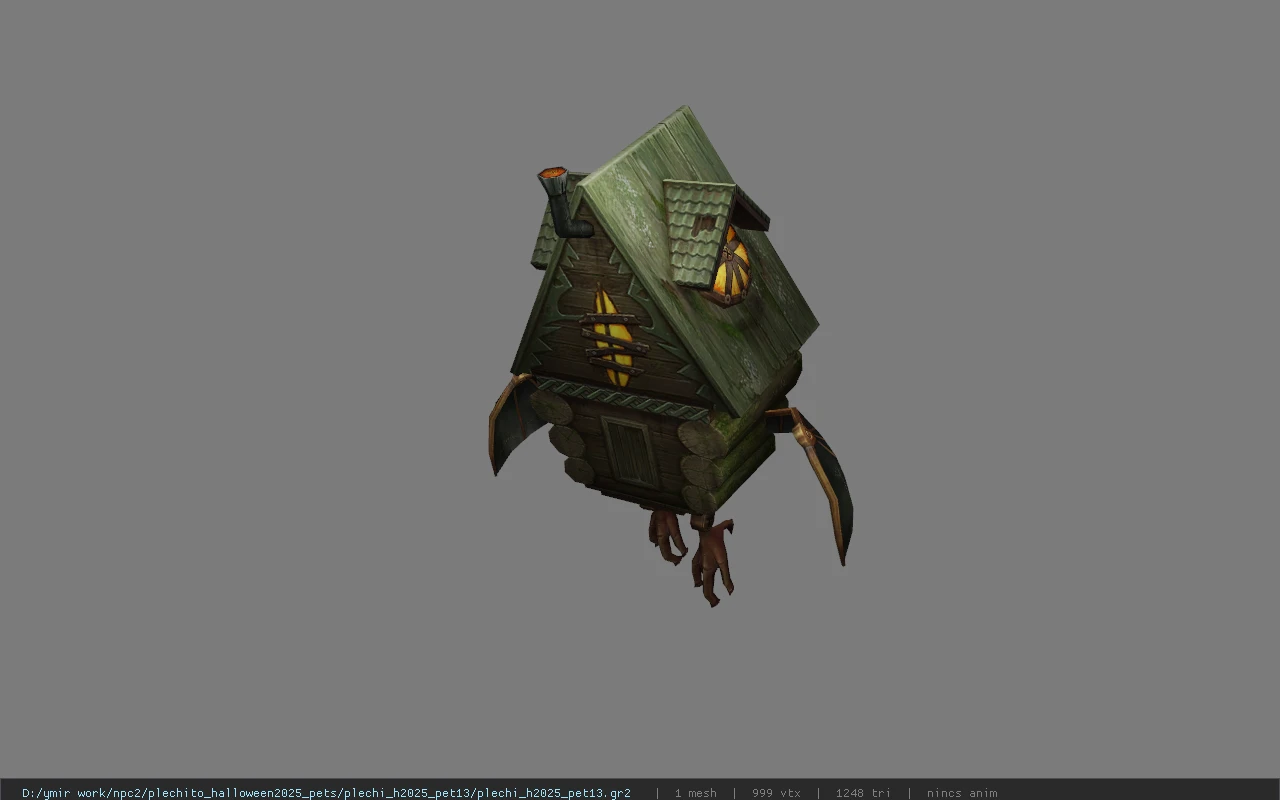
Task: Click the file path ending plechi_h2025_pet13.gr2
Action: [x=326, y=793]
